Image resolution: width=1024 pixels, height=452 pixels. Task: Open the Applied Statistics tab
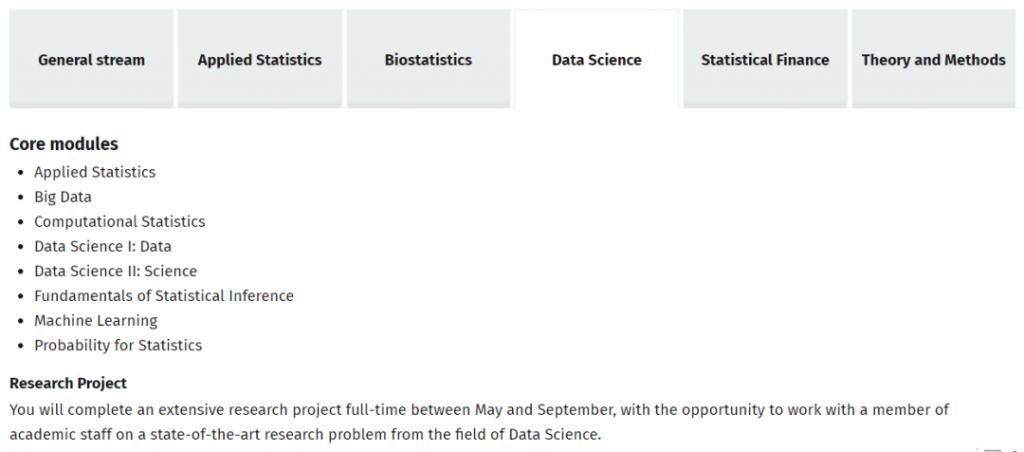click(x=260, y=60)
